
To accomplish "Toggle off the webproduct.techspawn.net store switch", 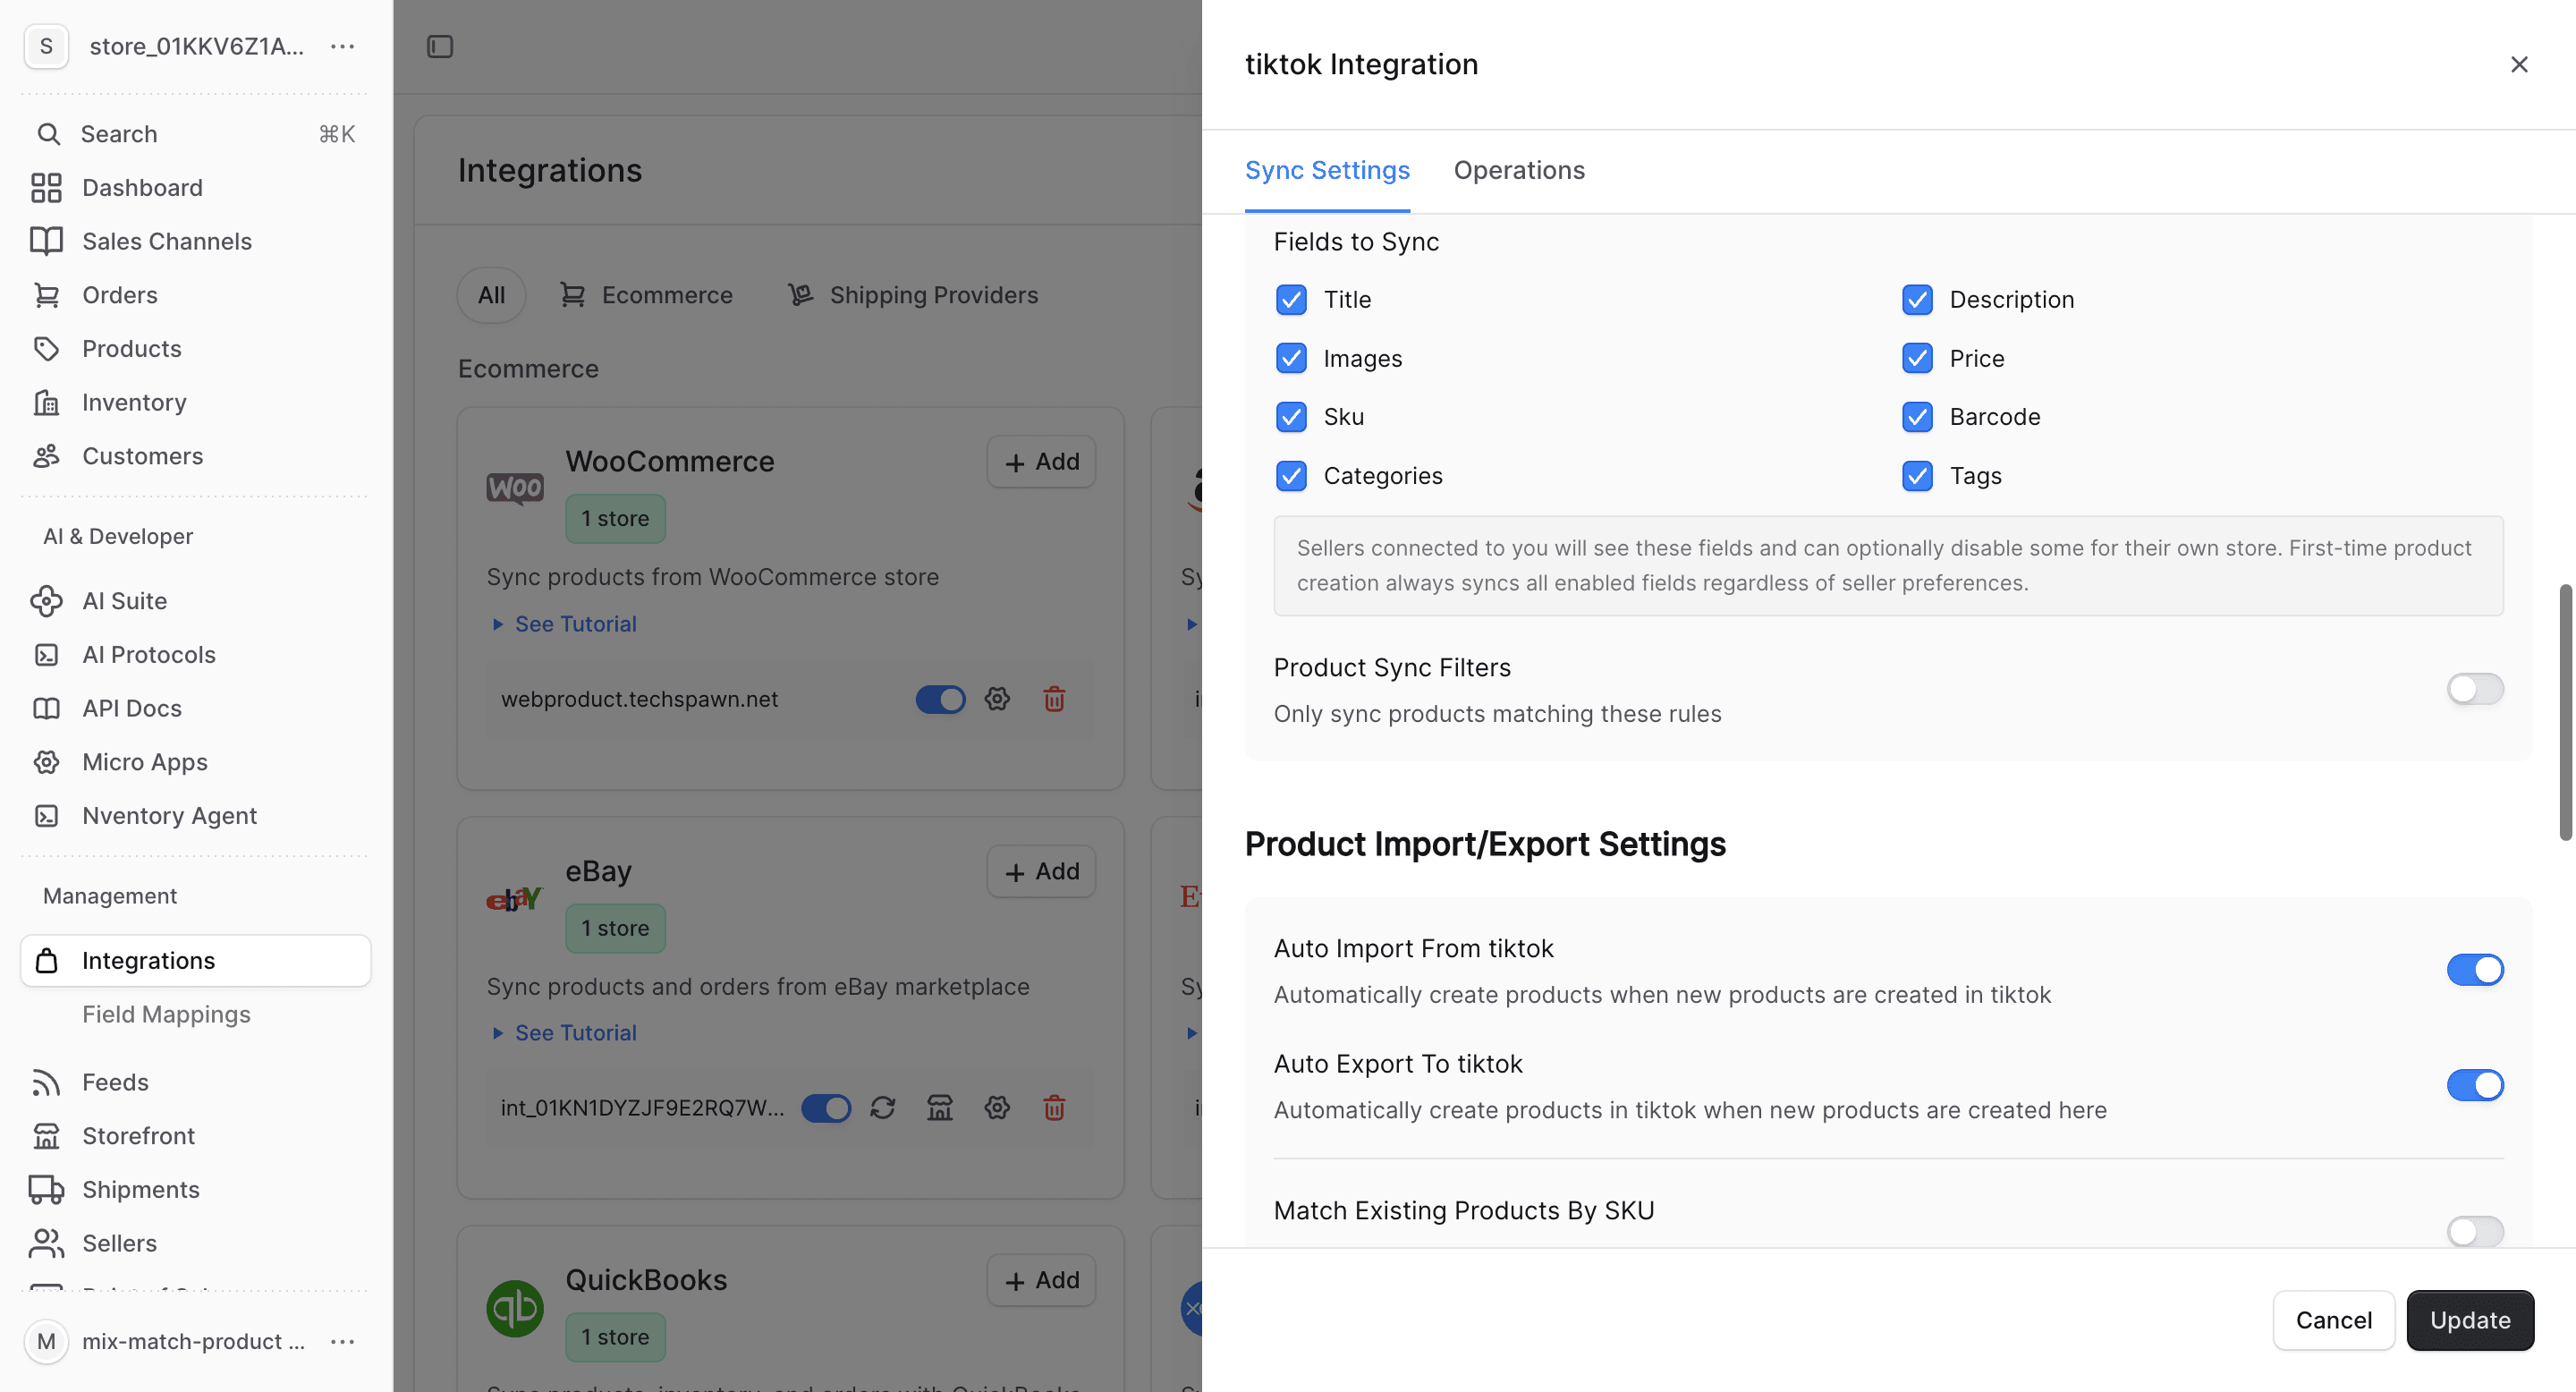I will click(940, 699).
